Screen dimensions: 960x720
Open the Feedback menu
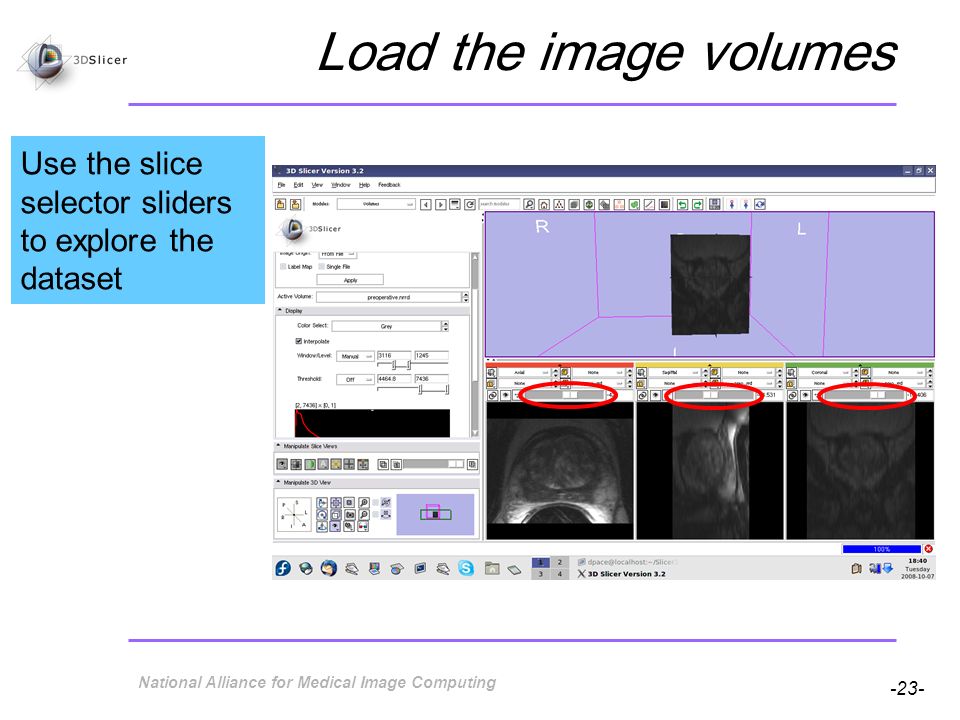point(389,185)
